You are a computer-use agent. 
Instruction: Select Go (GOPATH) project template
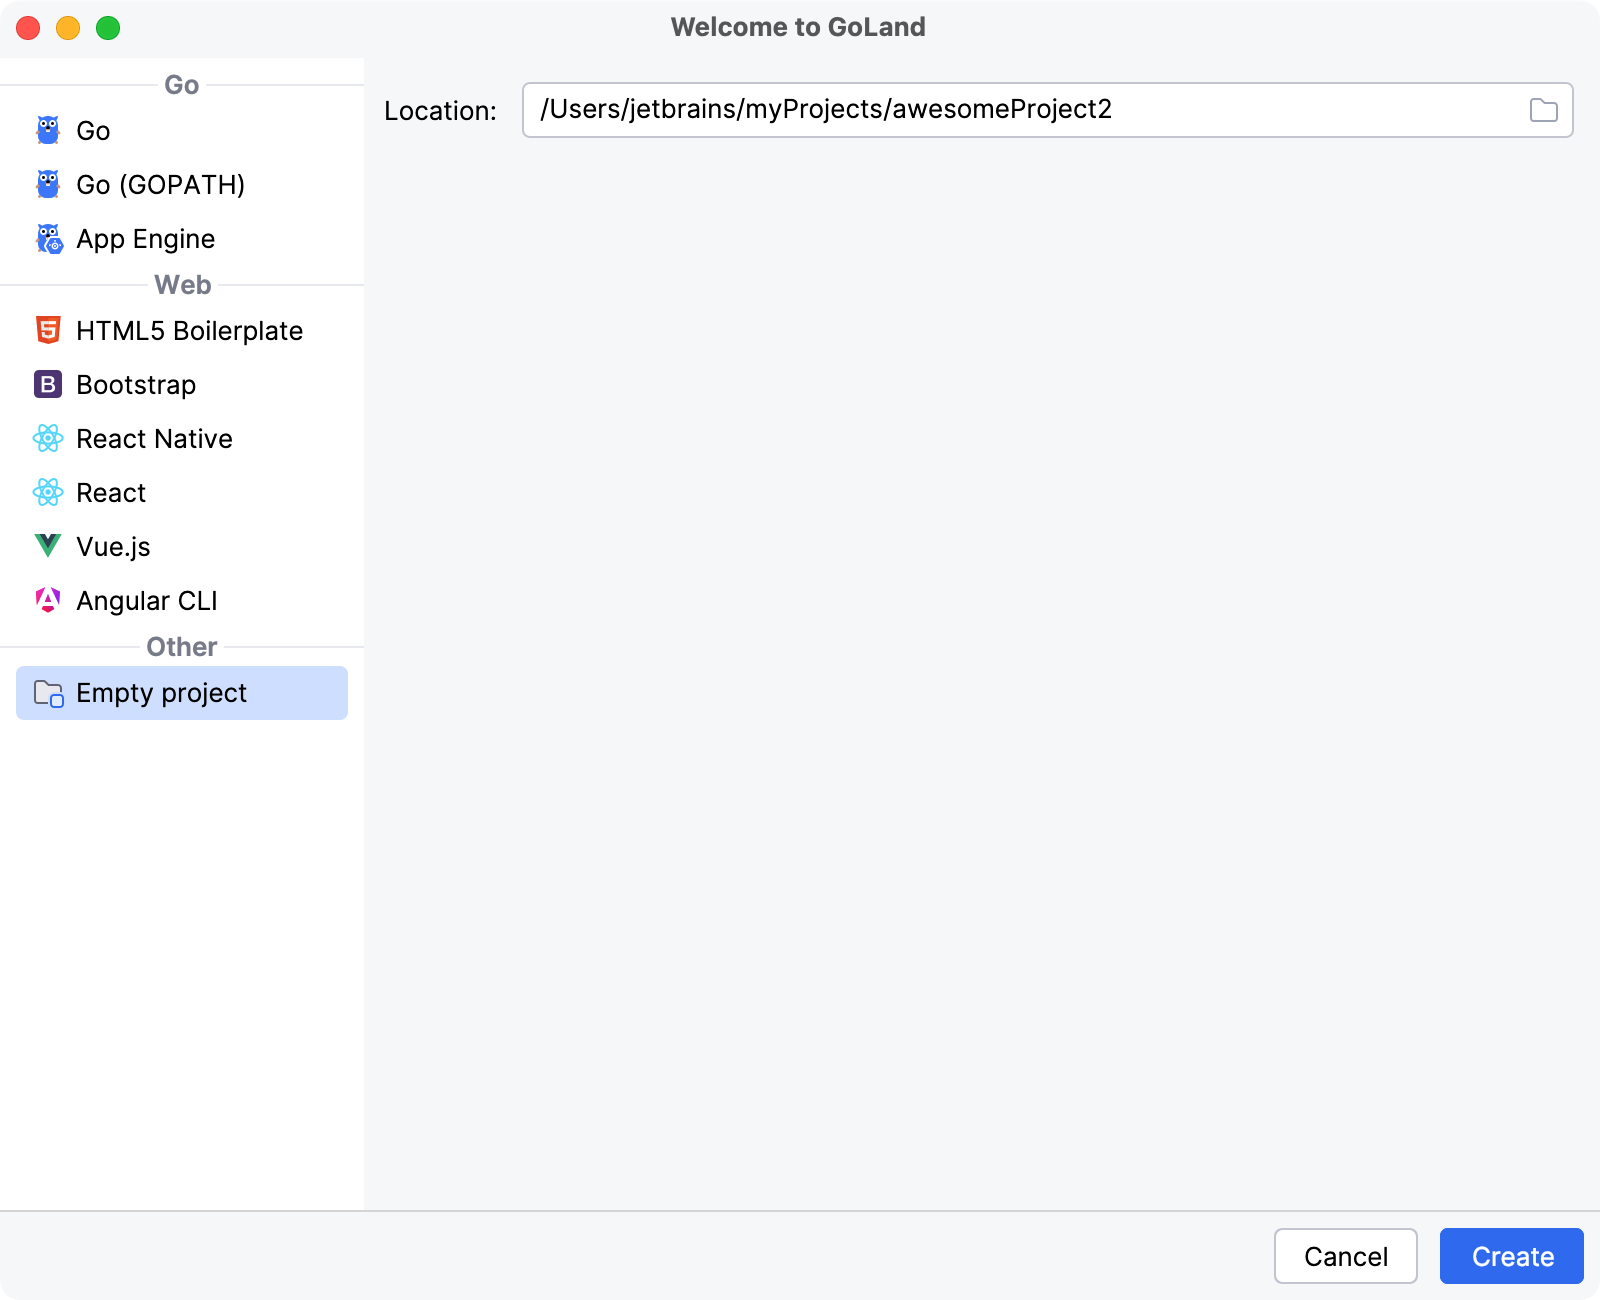(x=160, y=184)
